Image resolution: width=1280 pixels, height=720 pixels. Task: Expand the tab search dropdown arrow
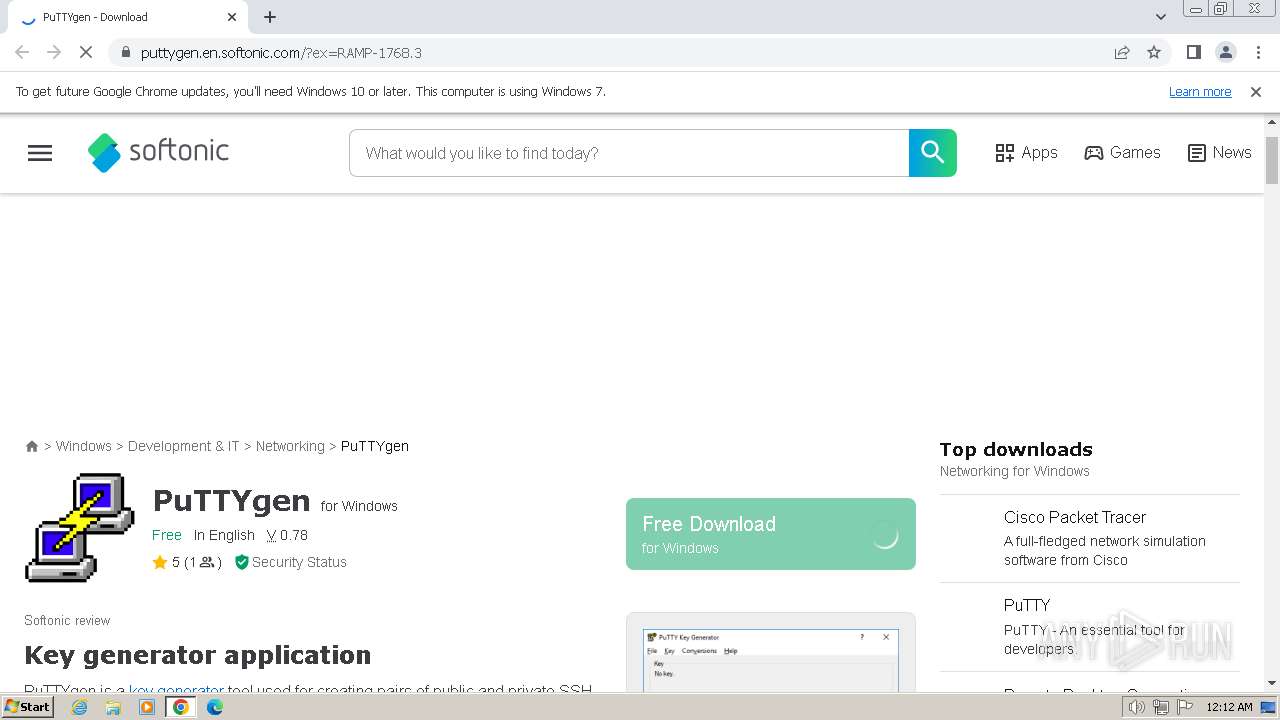click(1160, 17)
